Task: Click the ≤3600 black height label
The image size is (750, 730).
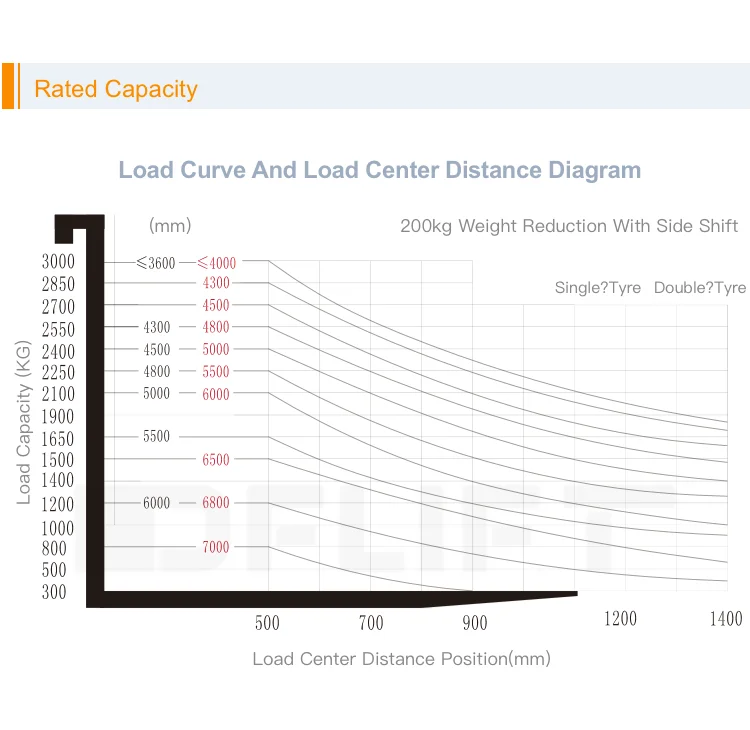Action: coord(155,263)
